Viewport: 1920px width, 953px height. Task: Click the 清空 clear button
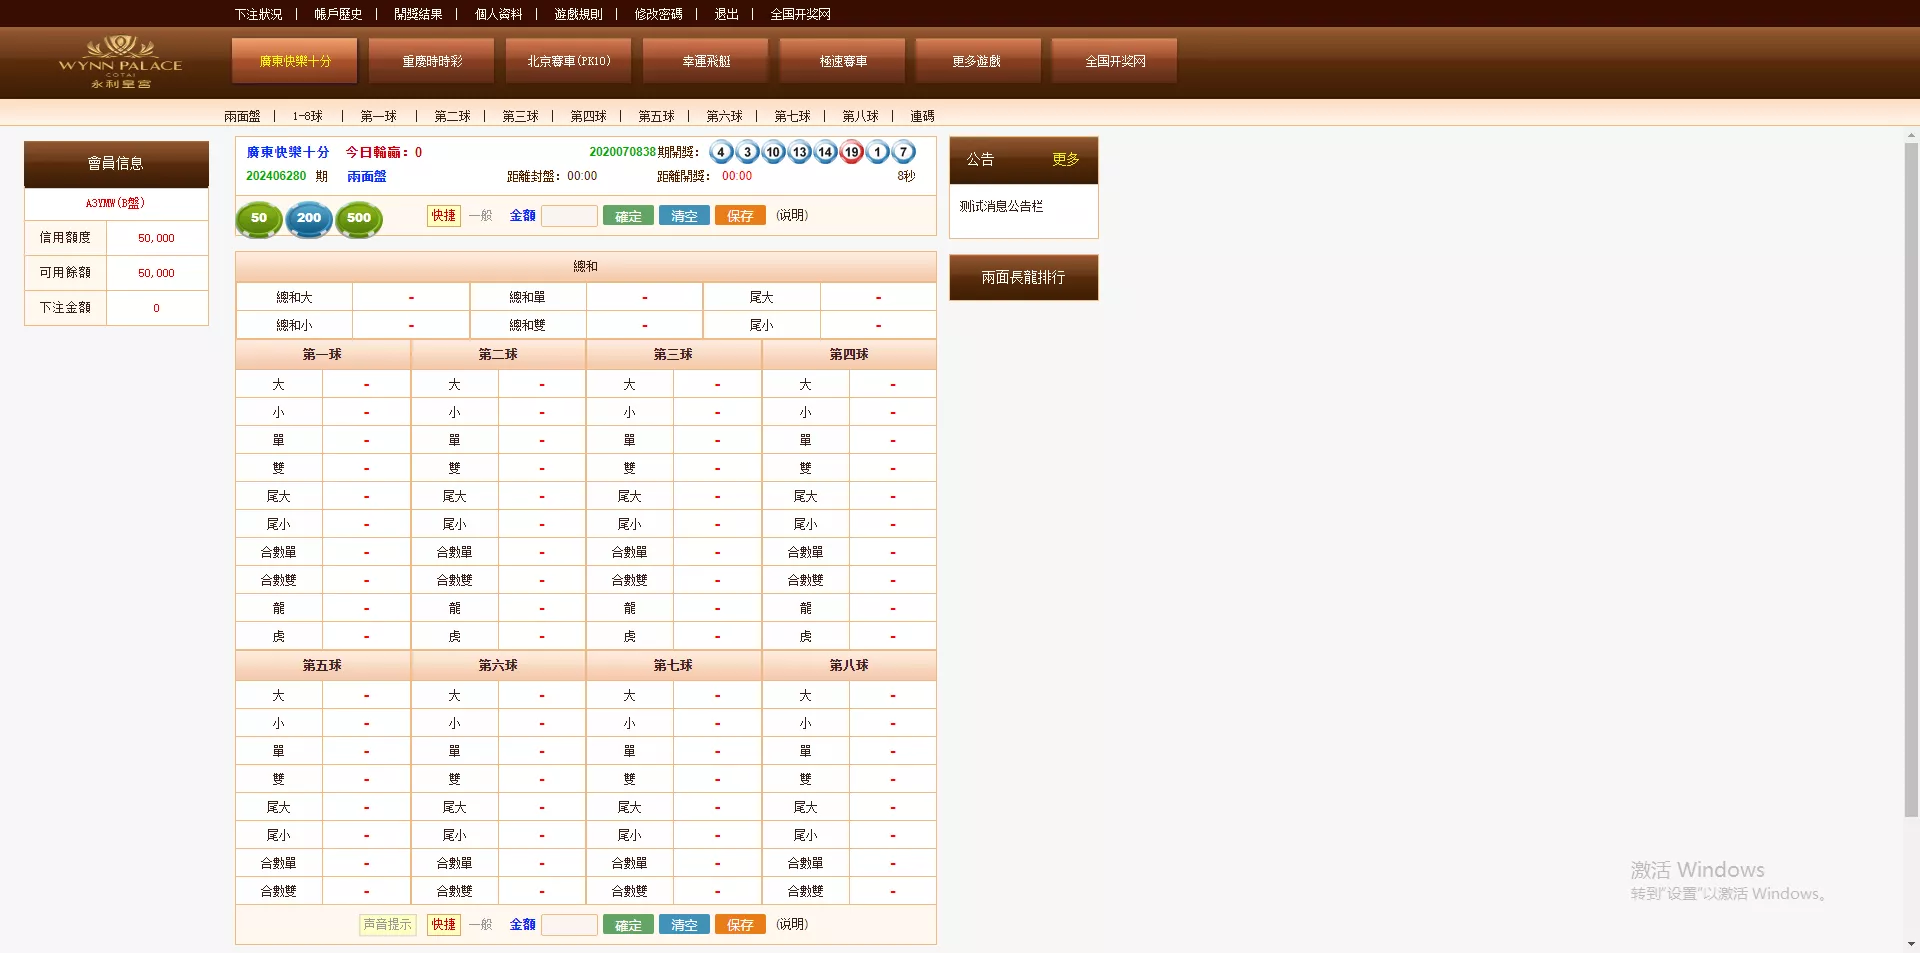[684, 215]
